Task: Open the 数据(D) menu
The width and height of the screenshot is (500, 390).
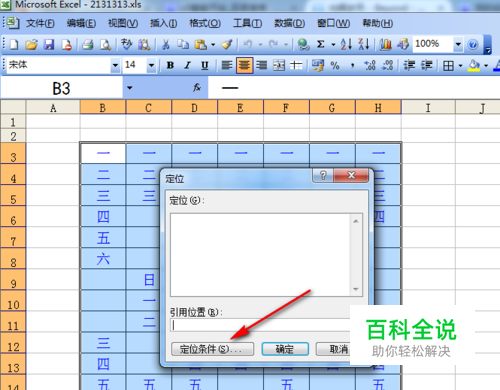Action: 289,23
